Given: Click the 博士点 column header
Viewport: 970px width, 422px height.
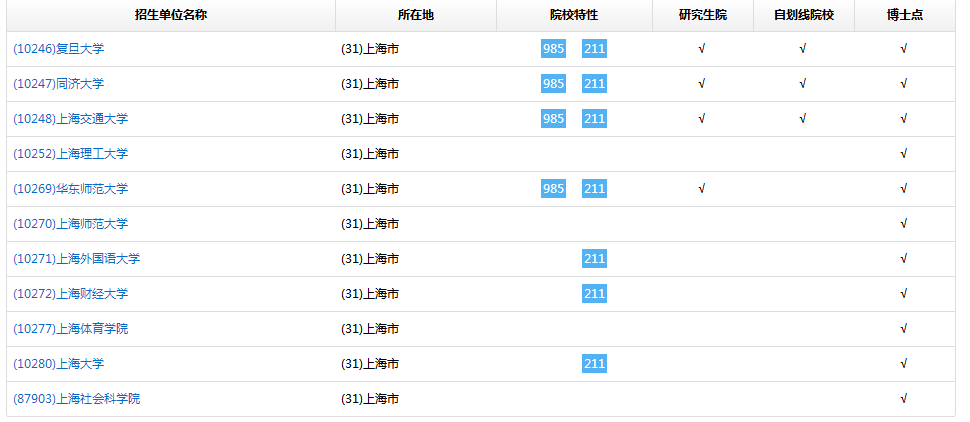Looking at the screenshot, I should click(904, 15).
